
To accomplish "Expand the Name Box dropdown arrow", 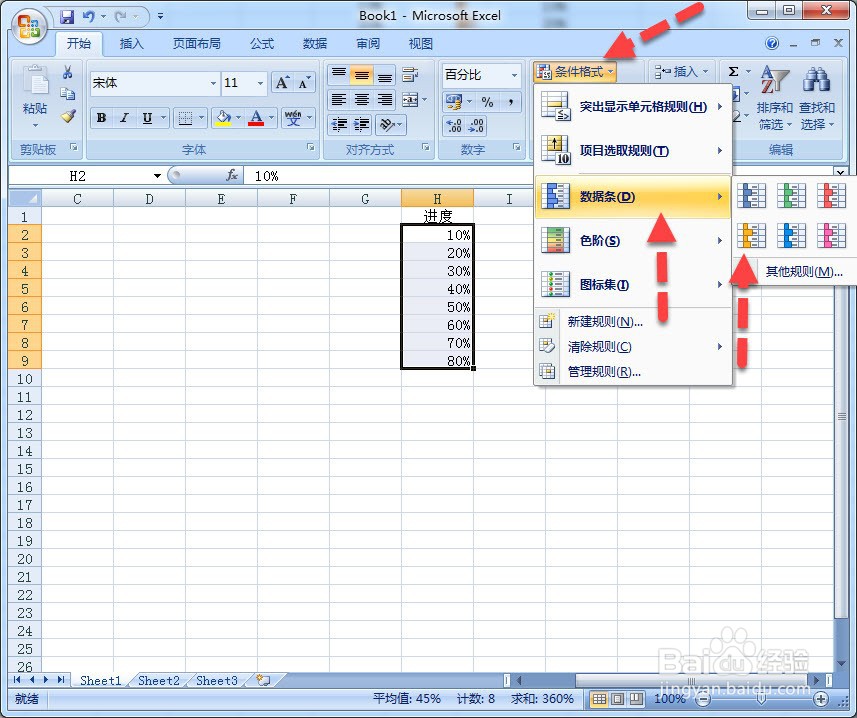I will (157, 175).
